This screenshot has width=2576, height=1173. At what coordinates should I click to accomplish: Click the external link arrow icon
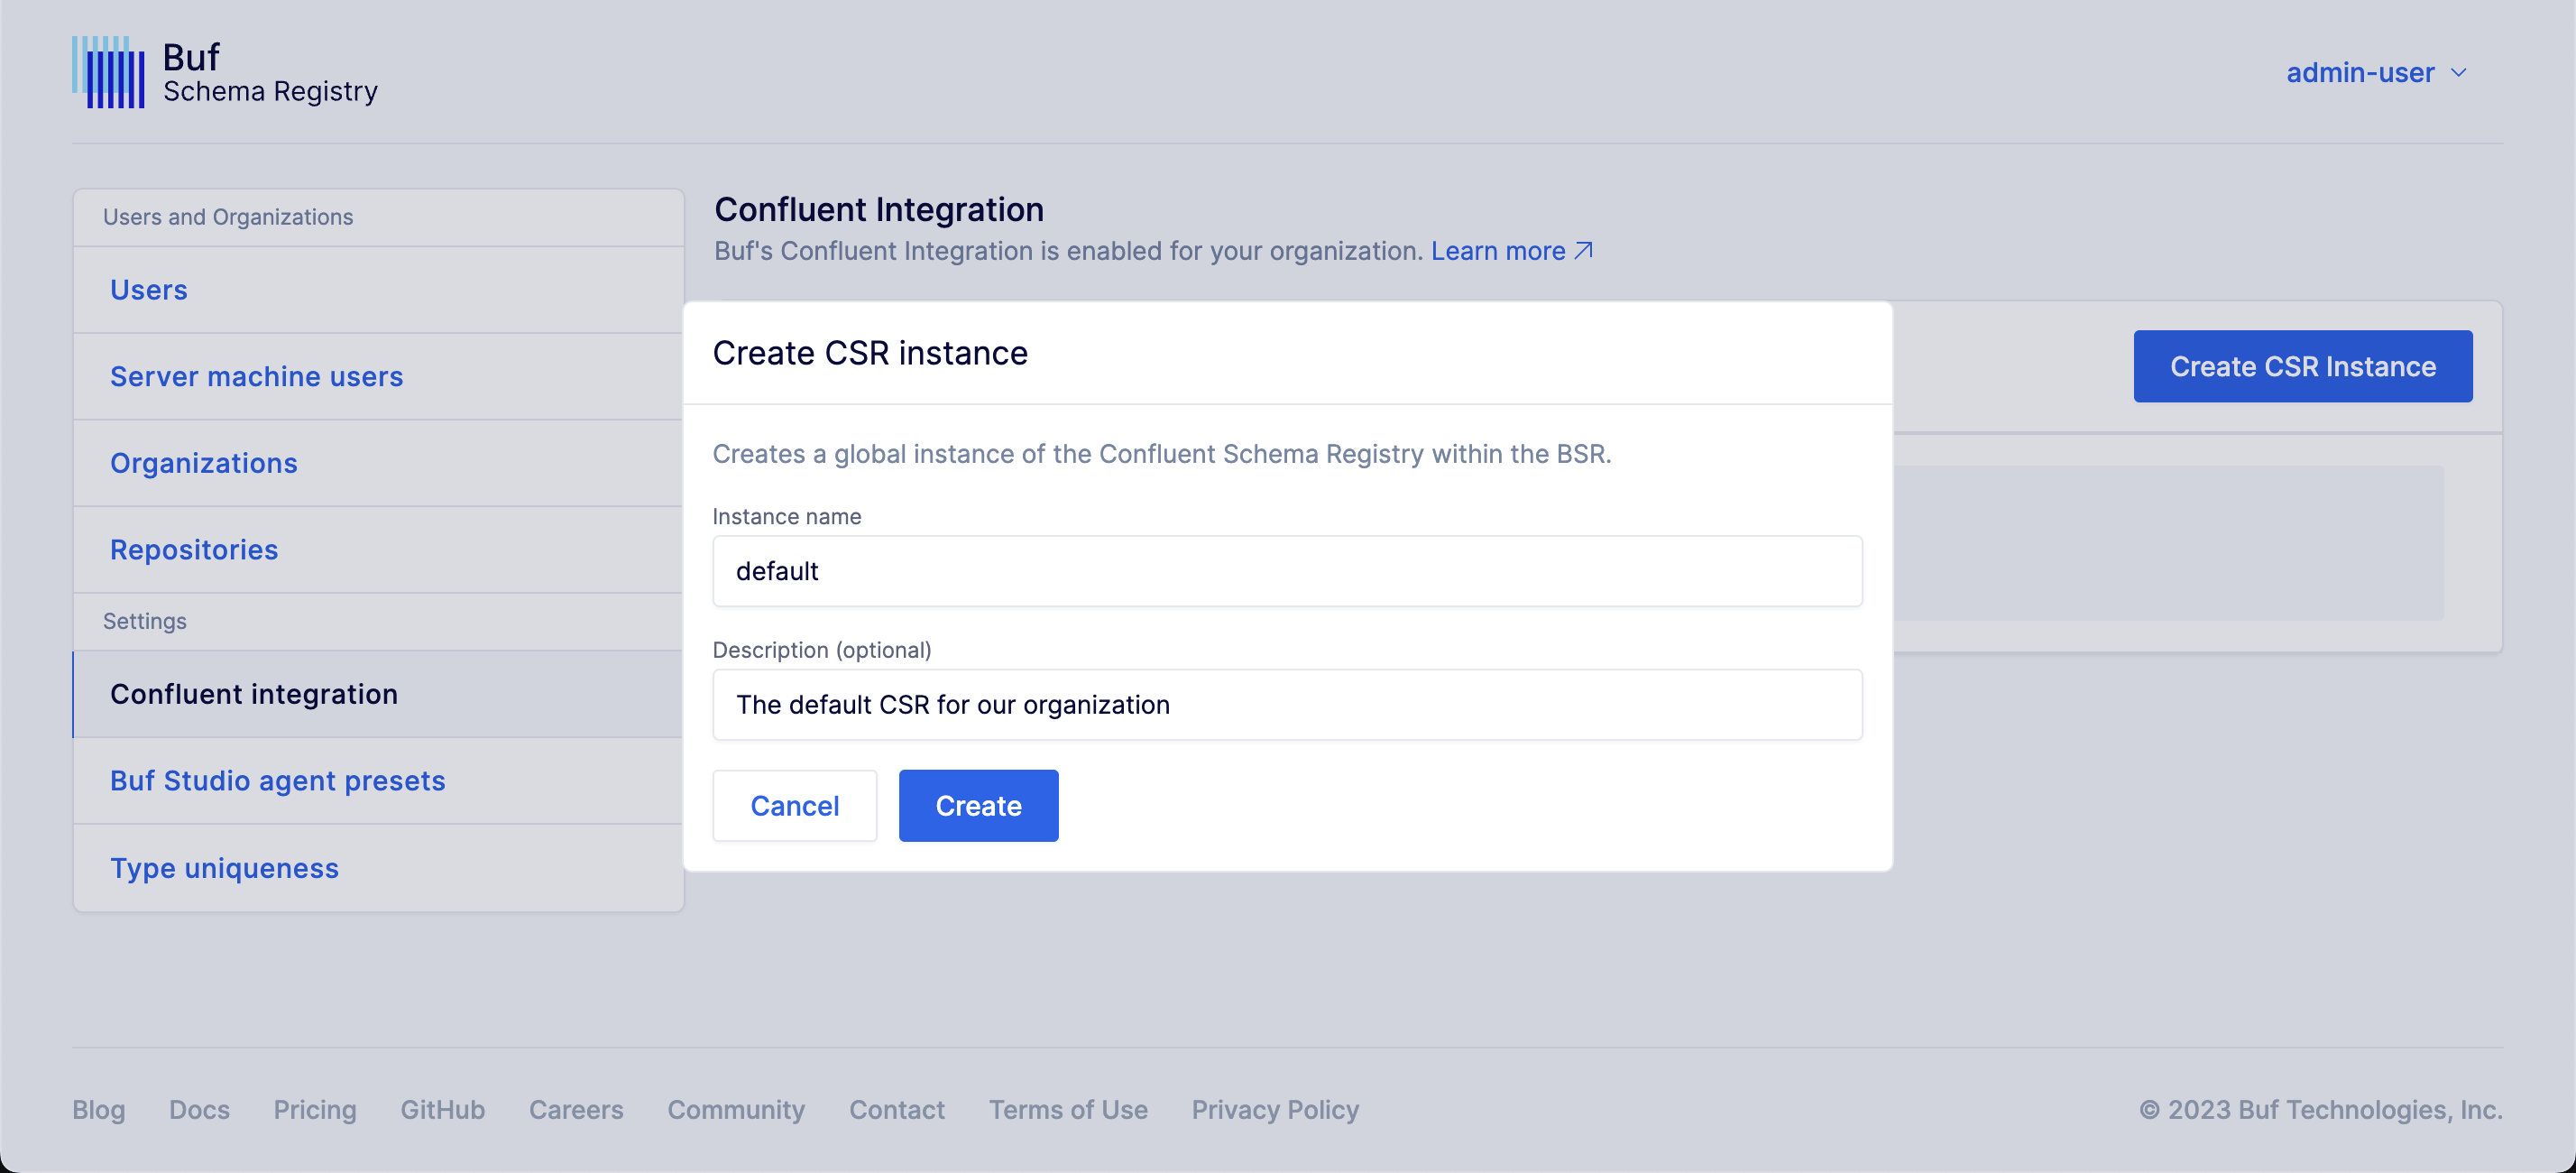[x=1583, y=250]
